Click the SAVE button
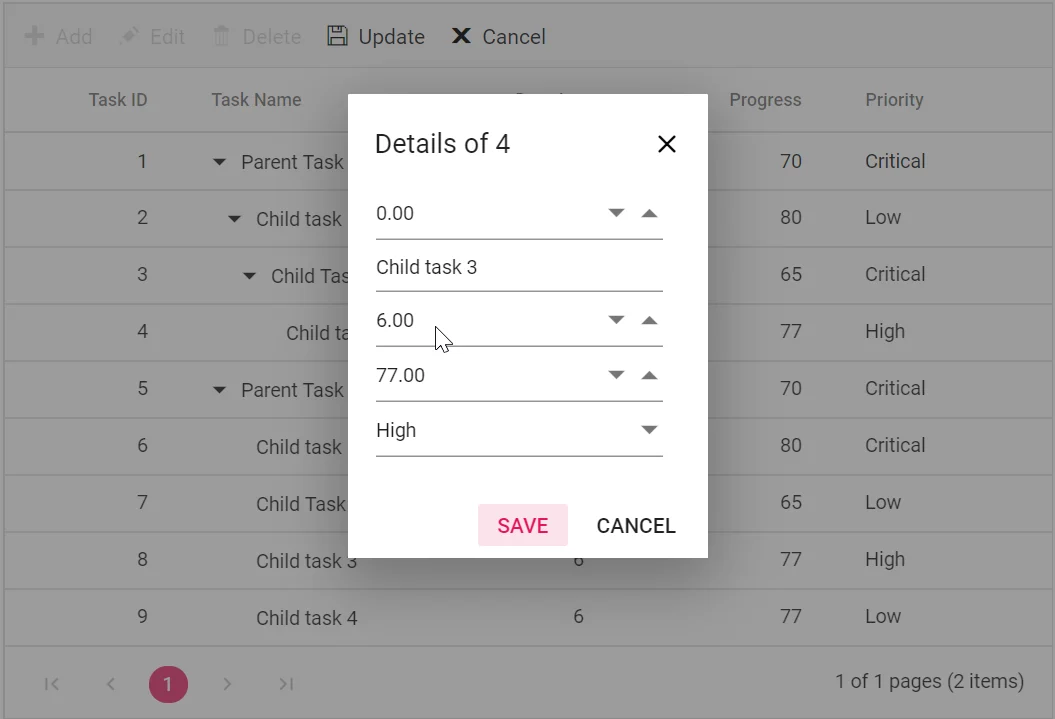Screen dimensions: 1055x719 [x=522, y=525]
